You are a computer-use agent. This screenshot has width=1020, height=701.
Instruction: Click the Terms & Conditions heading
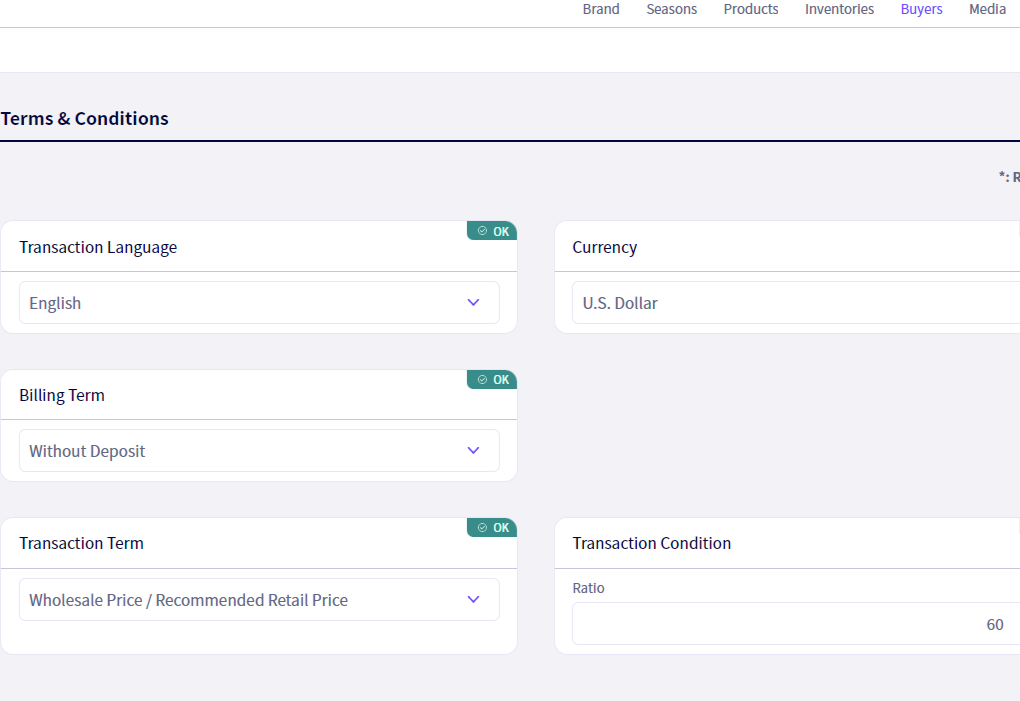[x=85, y=118]
